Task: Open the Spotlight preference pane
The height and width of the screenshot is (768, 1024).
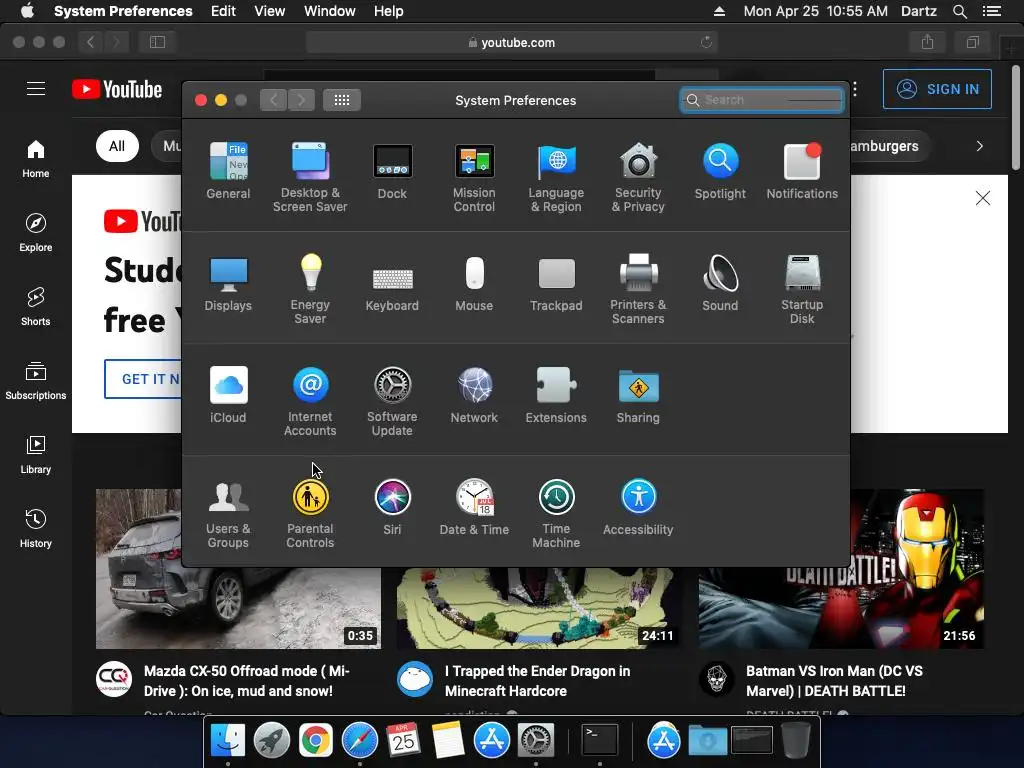Action: tap(720, 170)
